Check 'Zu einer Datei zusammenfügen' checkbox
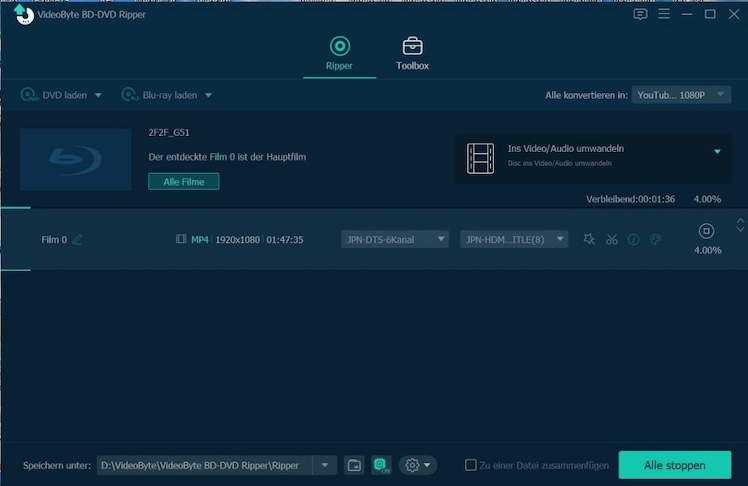 pyautogui.click(x=471, y=465)
